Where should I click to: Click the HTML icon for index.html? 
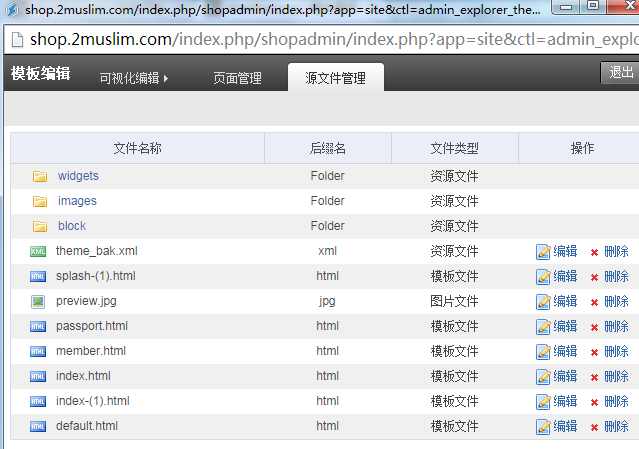(38, 376)
